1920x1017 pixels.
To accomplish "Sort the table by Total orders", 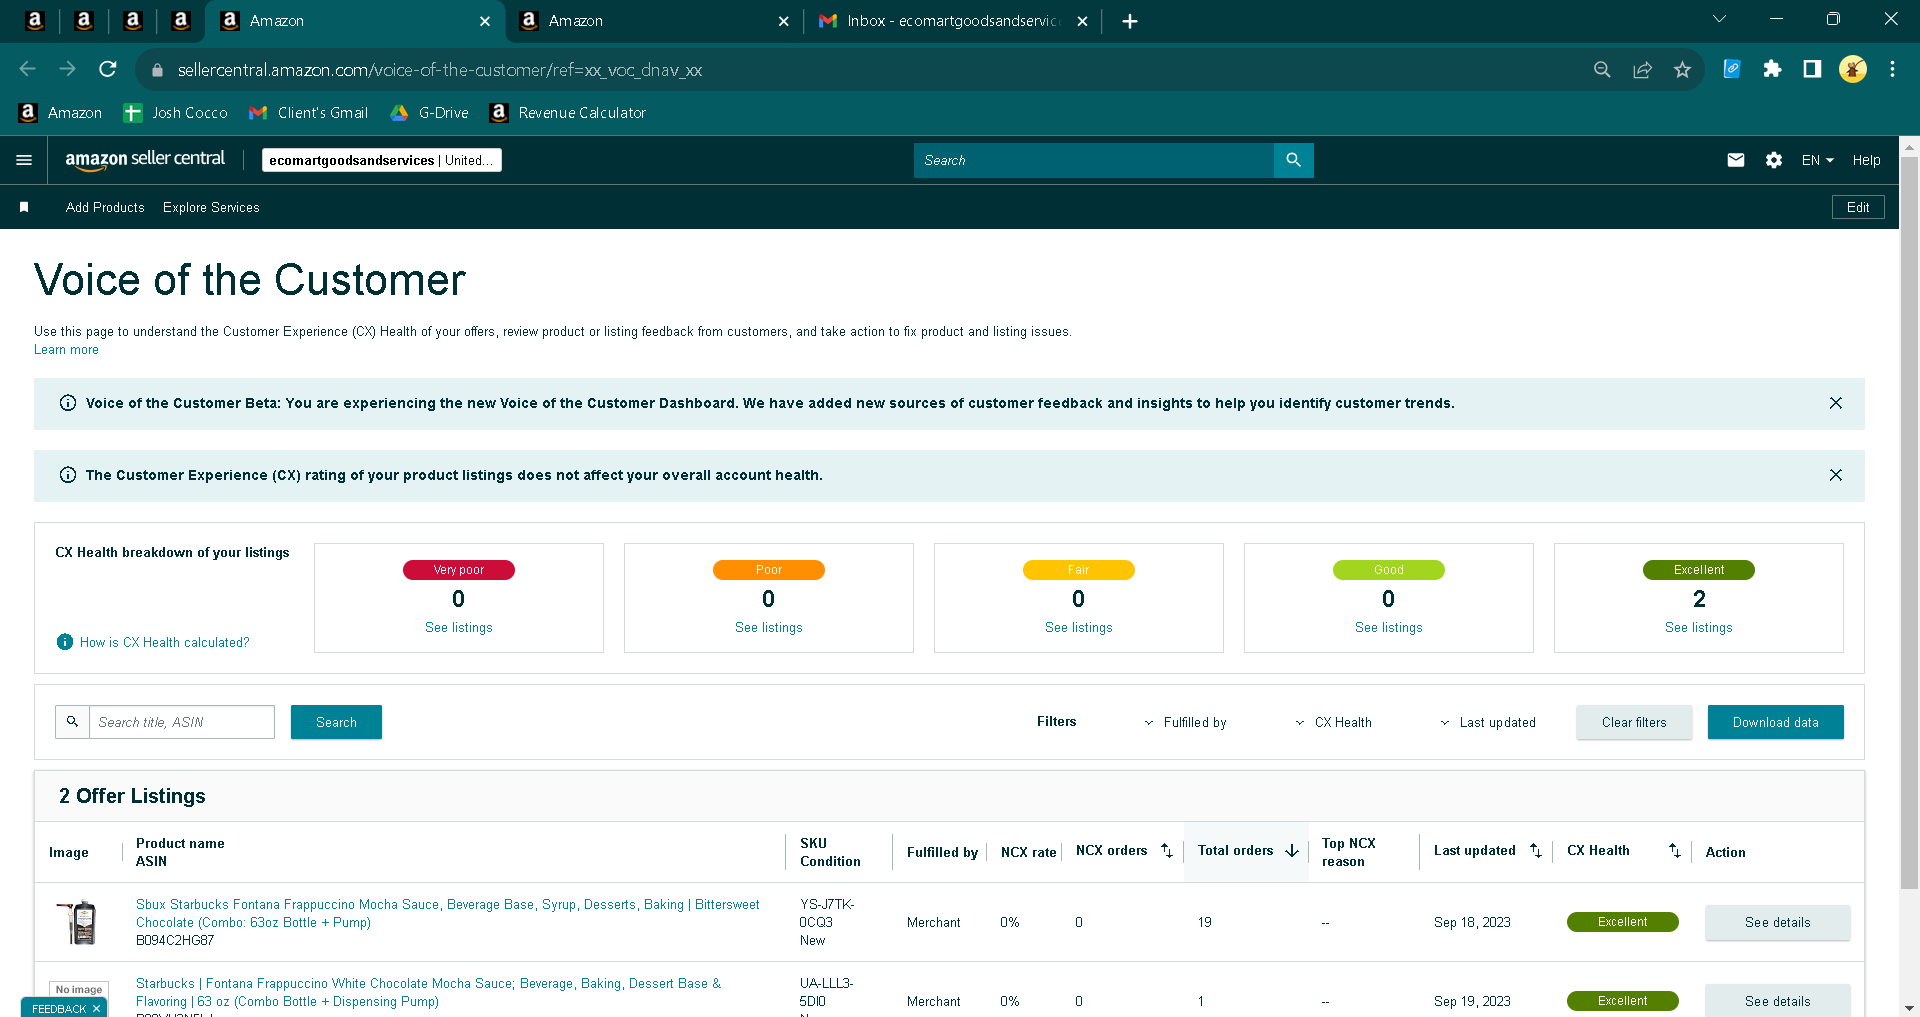I will [x=1292, y=851].
